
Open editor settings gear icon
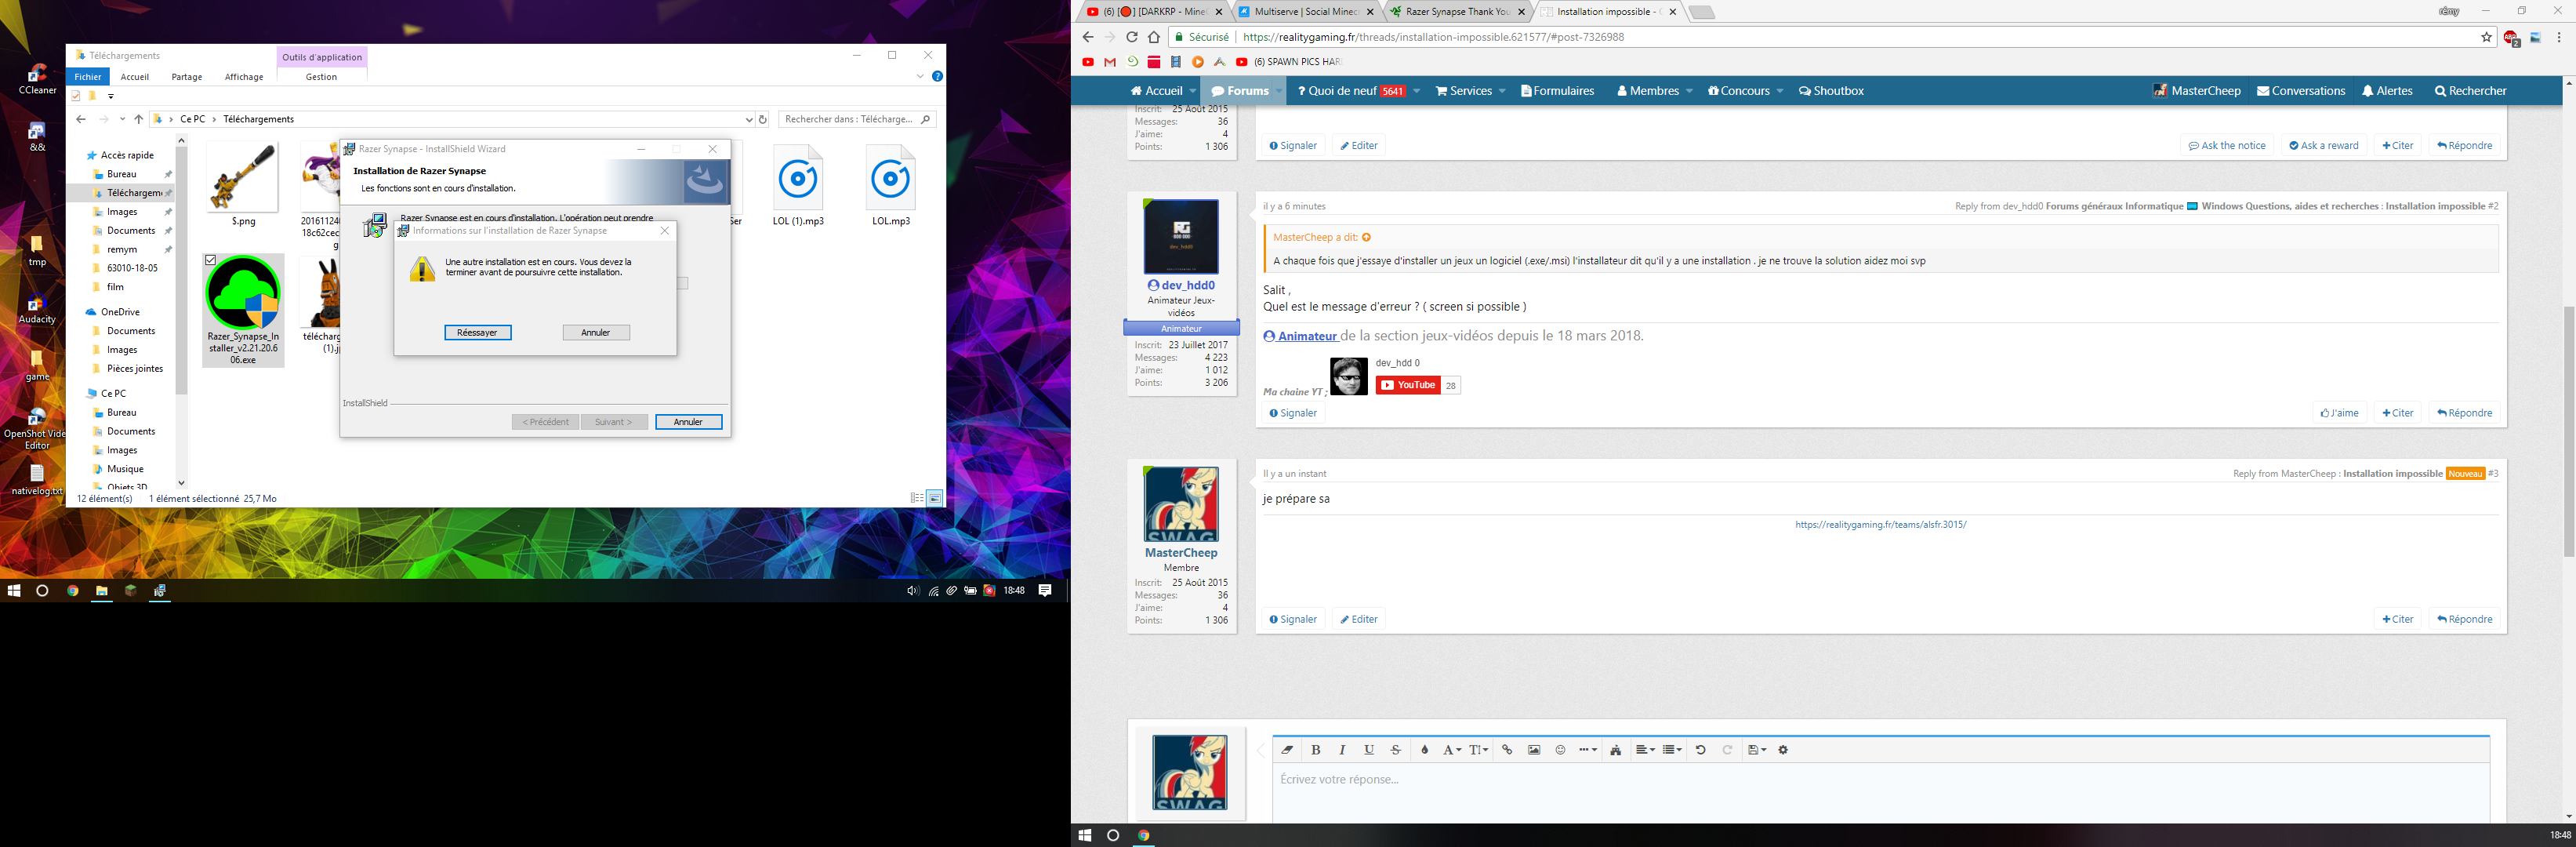pyautogui.click(x=1783, y=750)
